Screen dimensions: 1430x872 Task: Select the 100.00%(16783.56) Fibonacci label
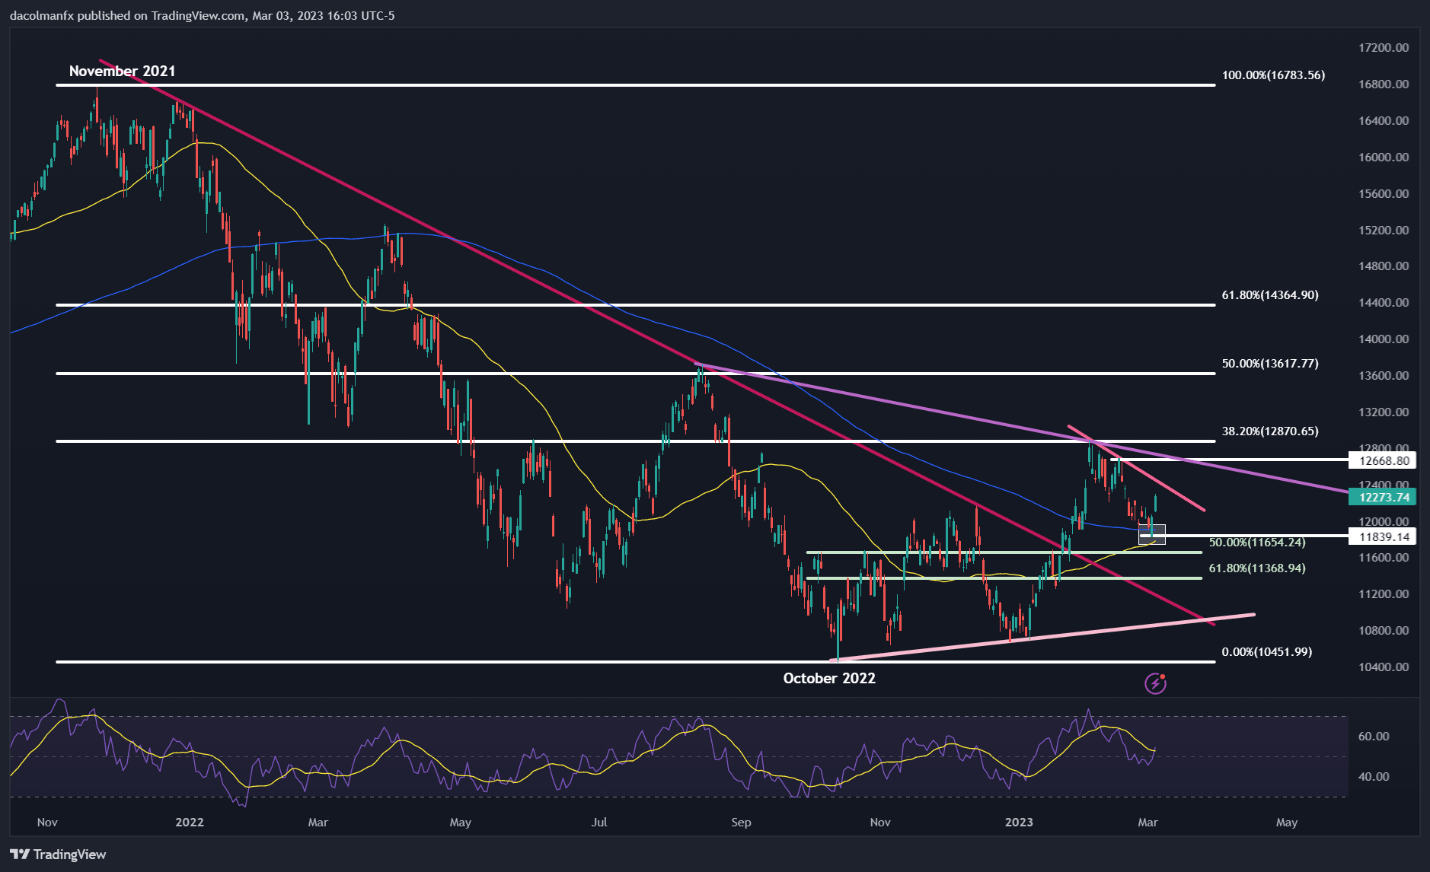1273,75
